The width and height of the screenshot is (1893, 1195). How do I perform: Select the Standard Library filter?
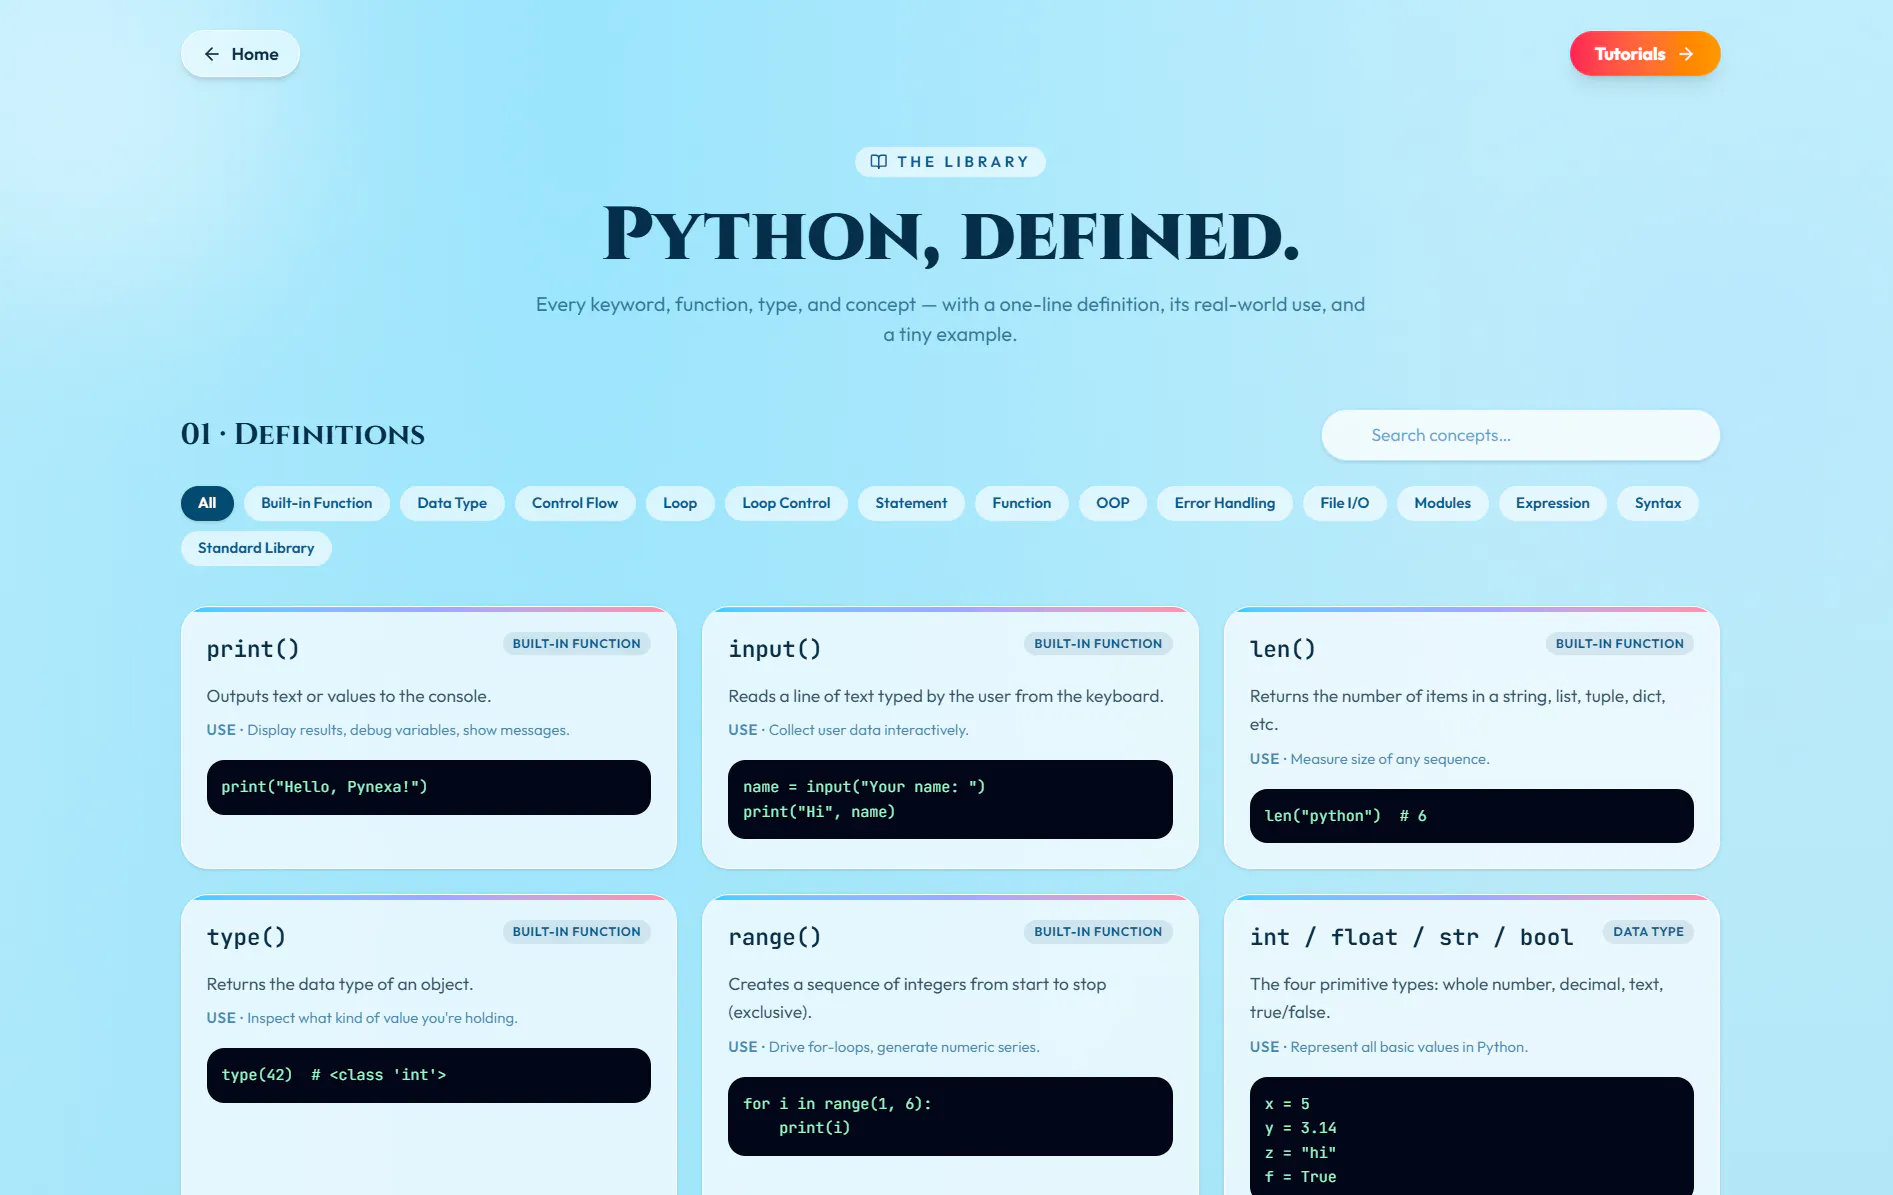[x=256, y=548]
